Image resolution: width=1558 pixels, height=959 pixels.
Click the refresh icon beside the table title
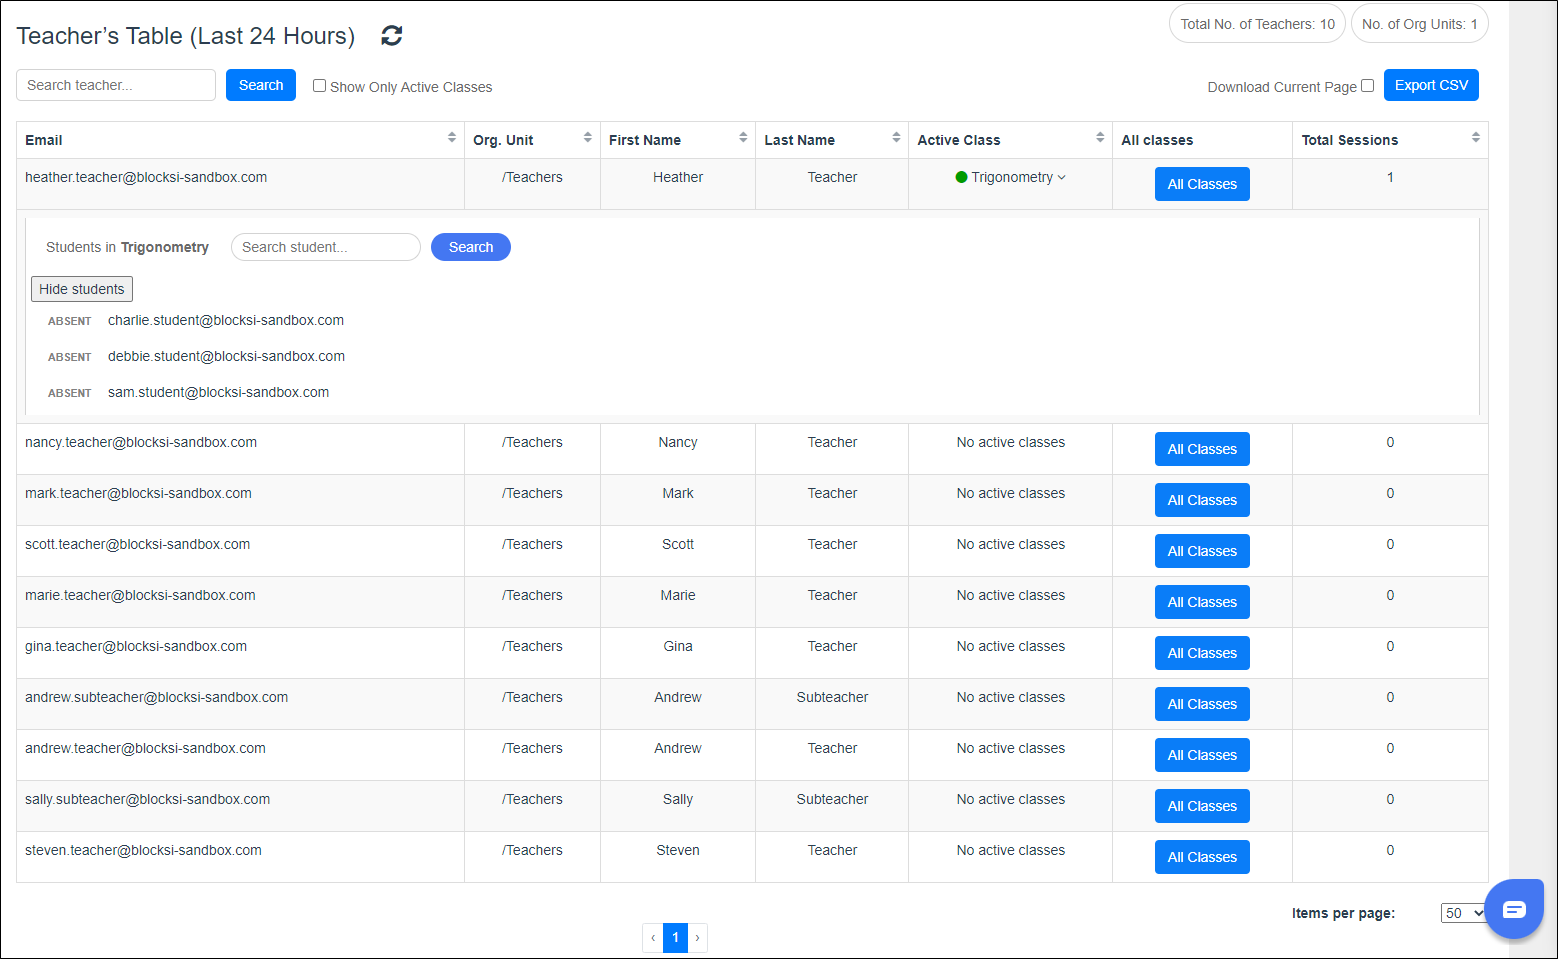[x=392, y=36]
